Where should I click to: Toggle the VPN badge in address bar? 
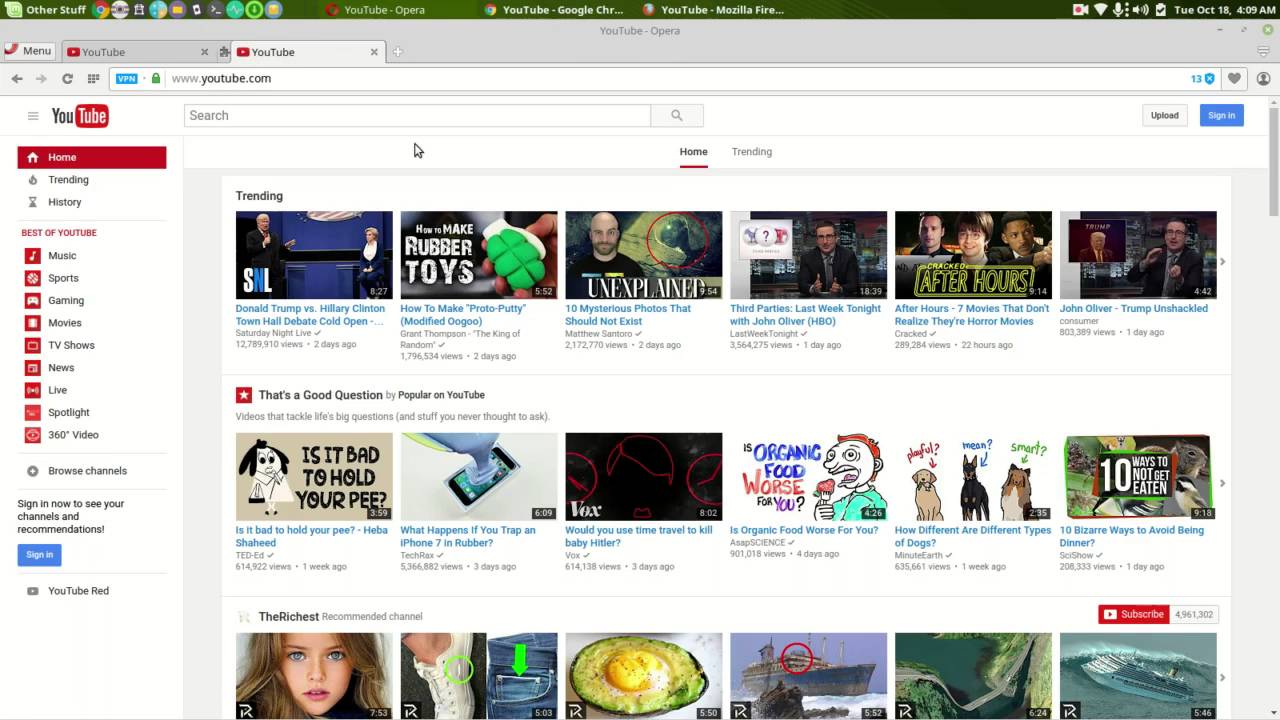[x=126, y=78]
